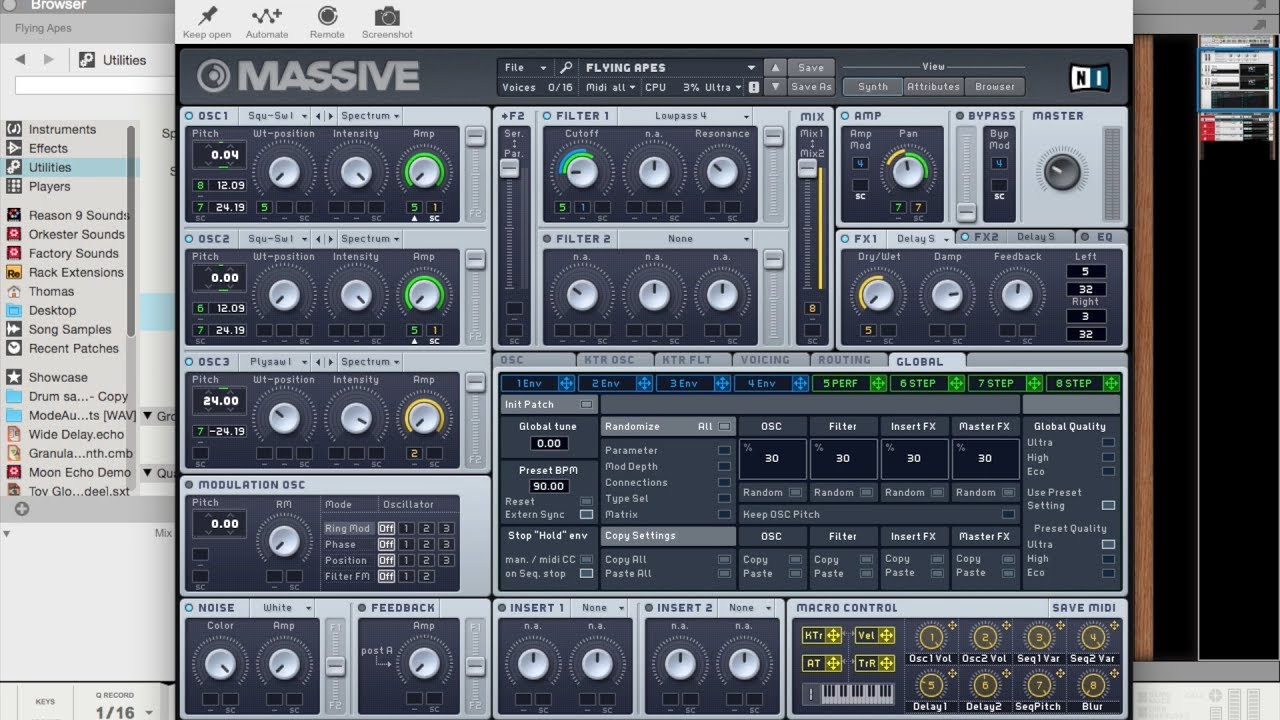This screenshot has height=720, width=1280.
Task: Add new browser location plus icon
Action: pos(22,509)
